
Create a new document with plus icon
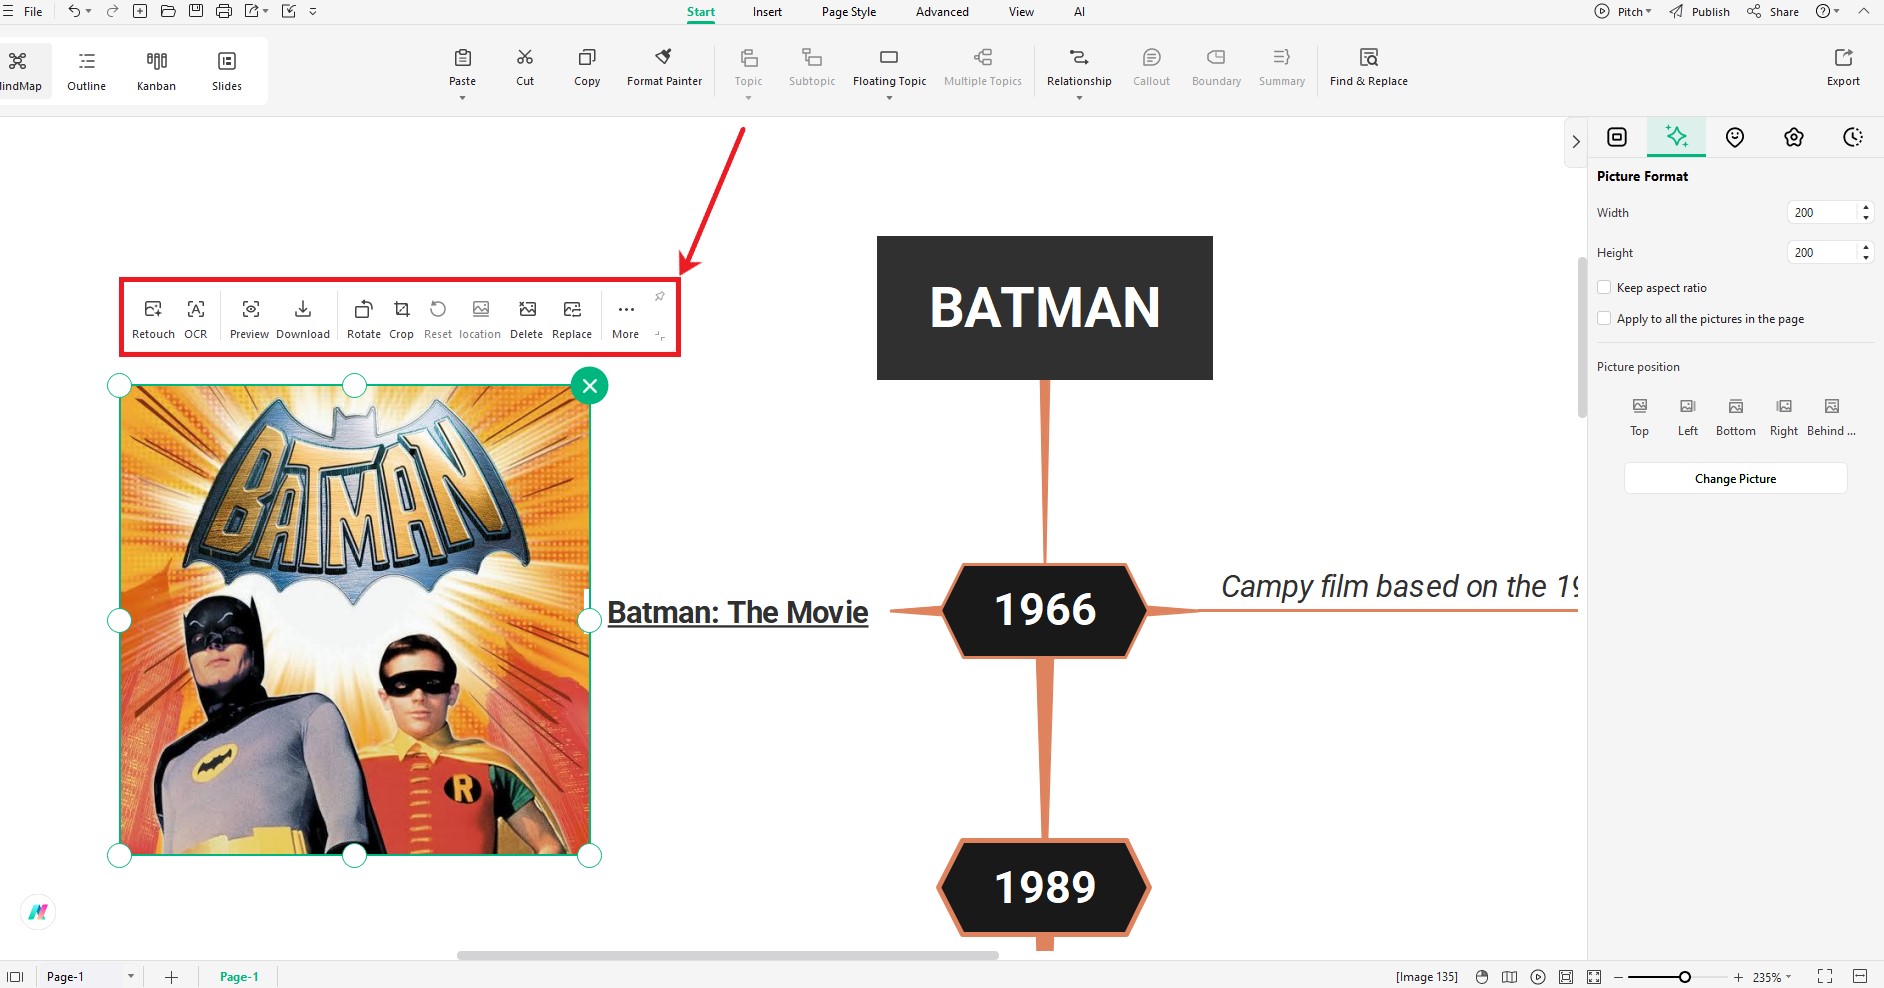point(140,11)
